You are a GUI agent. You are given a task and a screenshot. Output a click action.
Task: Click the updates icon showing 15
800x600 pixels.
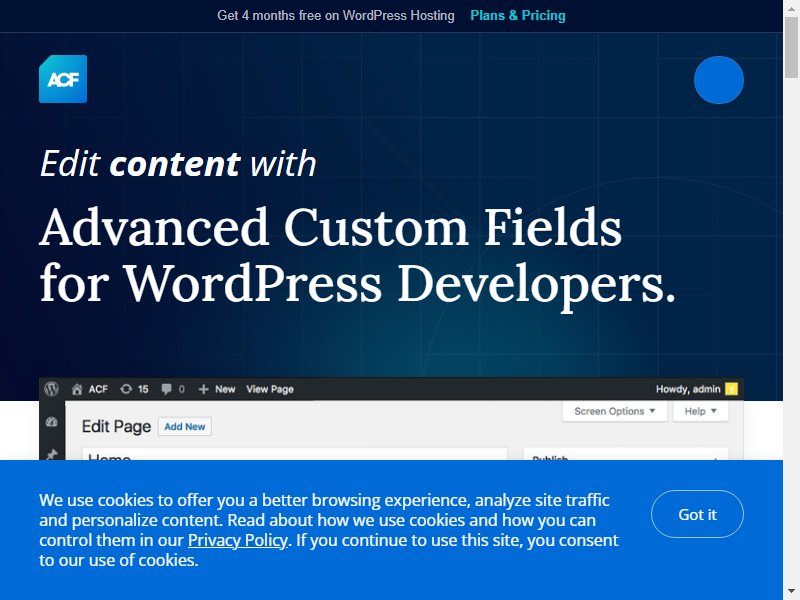[126, 389]
